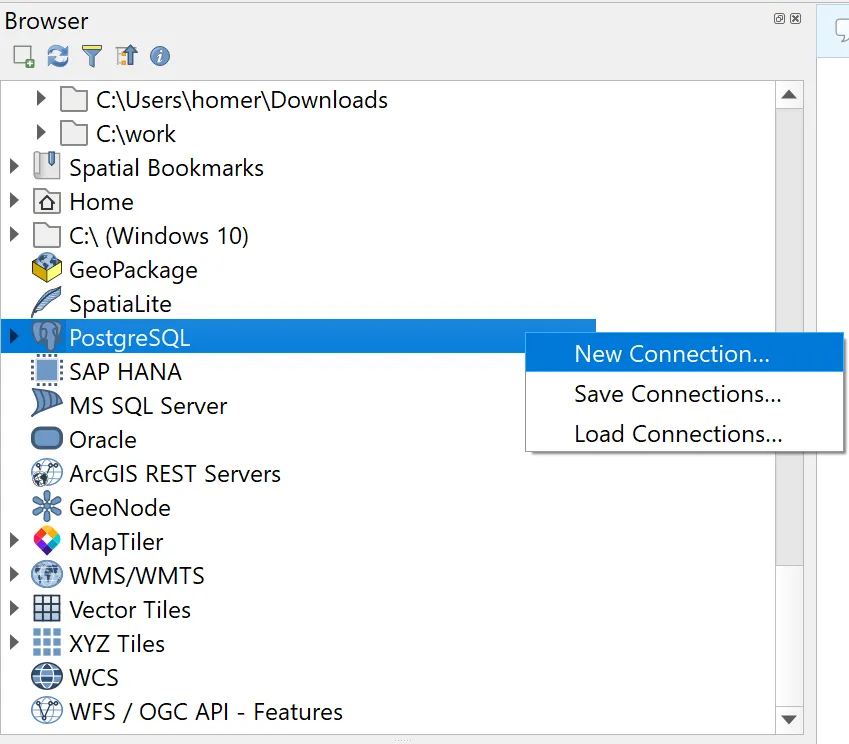Expand the Spatial Bookmarks node
The height and width of the screenshot is (744, 849).
pyautogui.click(x=14, y=167)
